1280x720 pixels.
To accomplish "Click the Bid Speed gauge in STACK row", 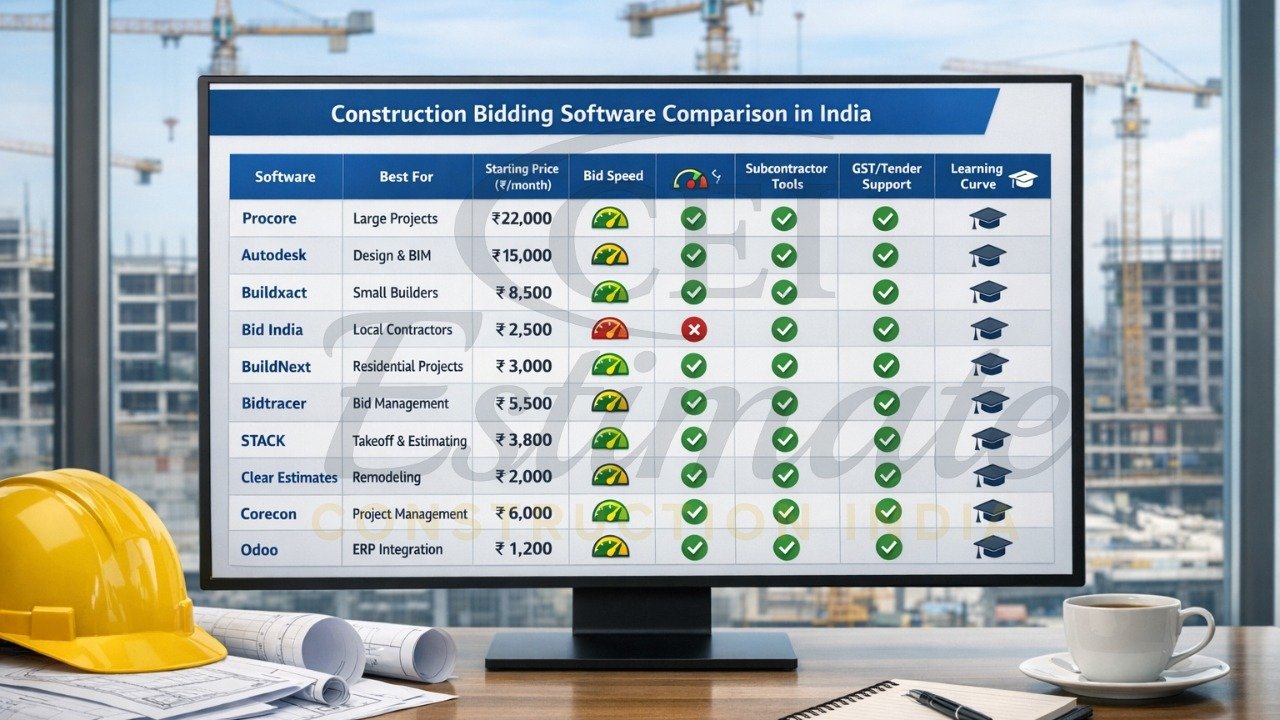I will point(610,439).
